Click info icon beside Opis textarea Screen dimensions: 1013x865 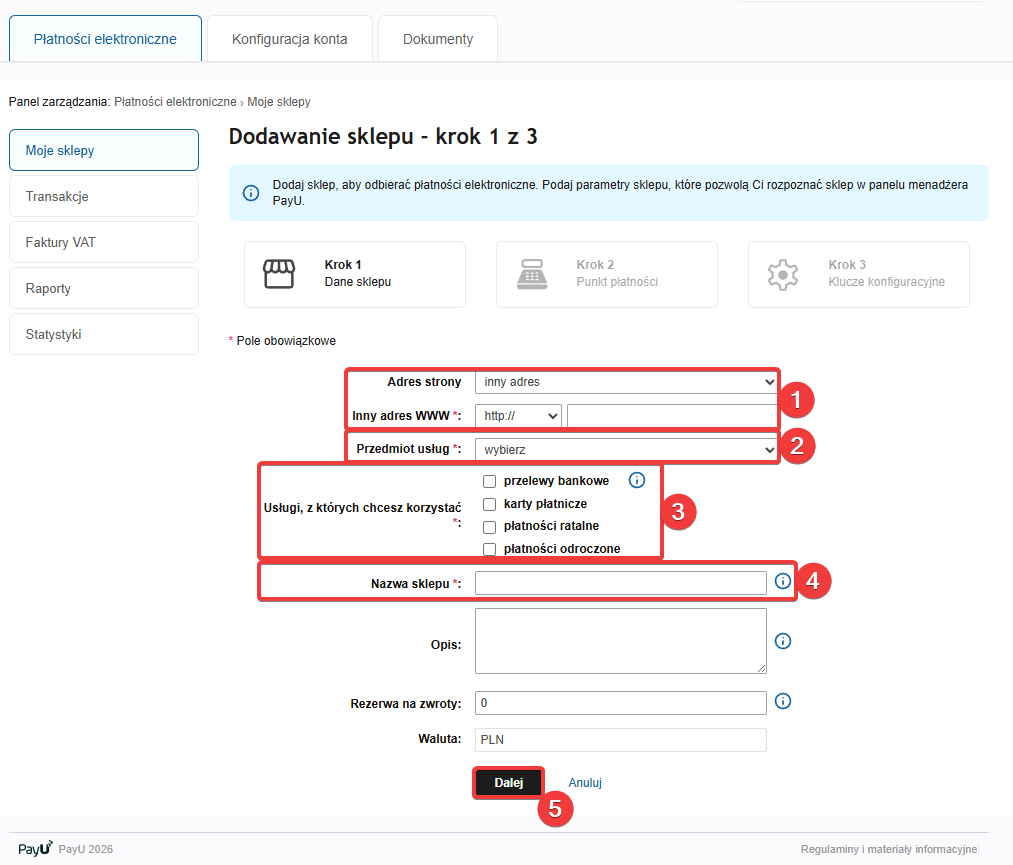pyautogui.click(x=783, y=641)
